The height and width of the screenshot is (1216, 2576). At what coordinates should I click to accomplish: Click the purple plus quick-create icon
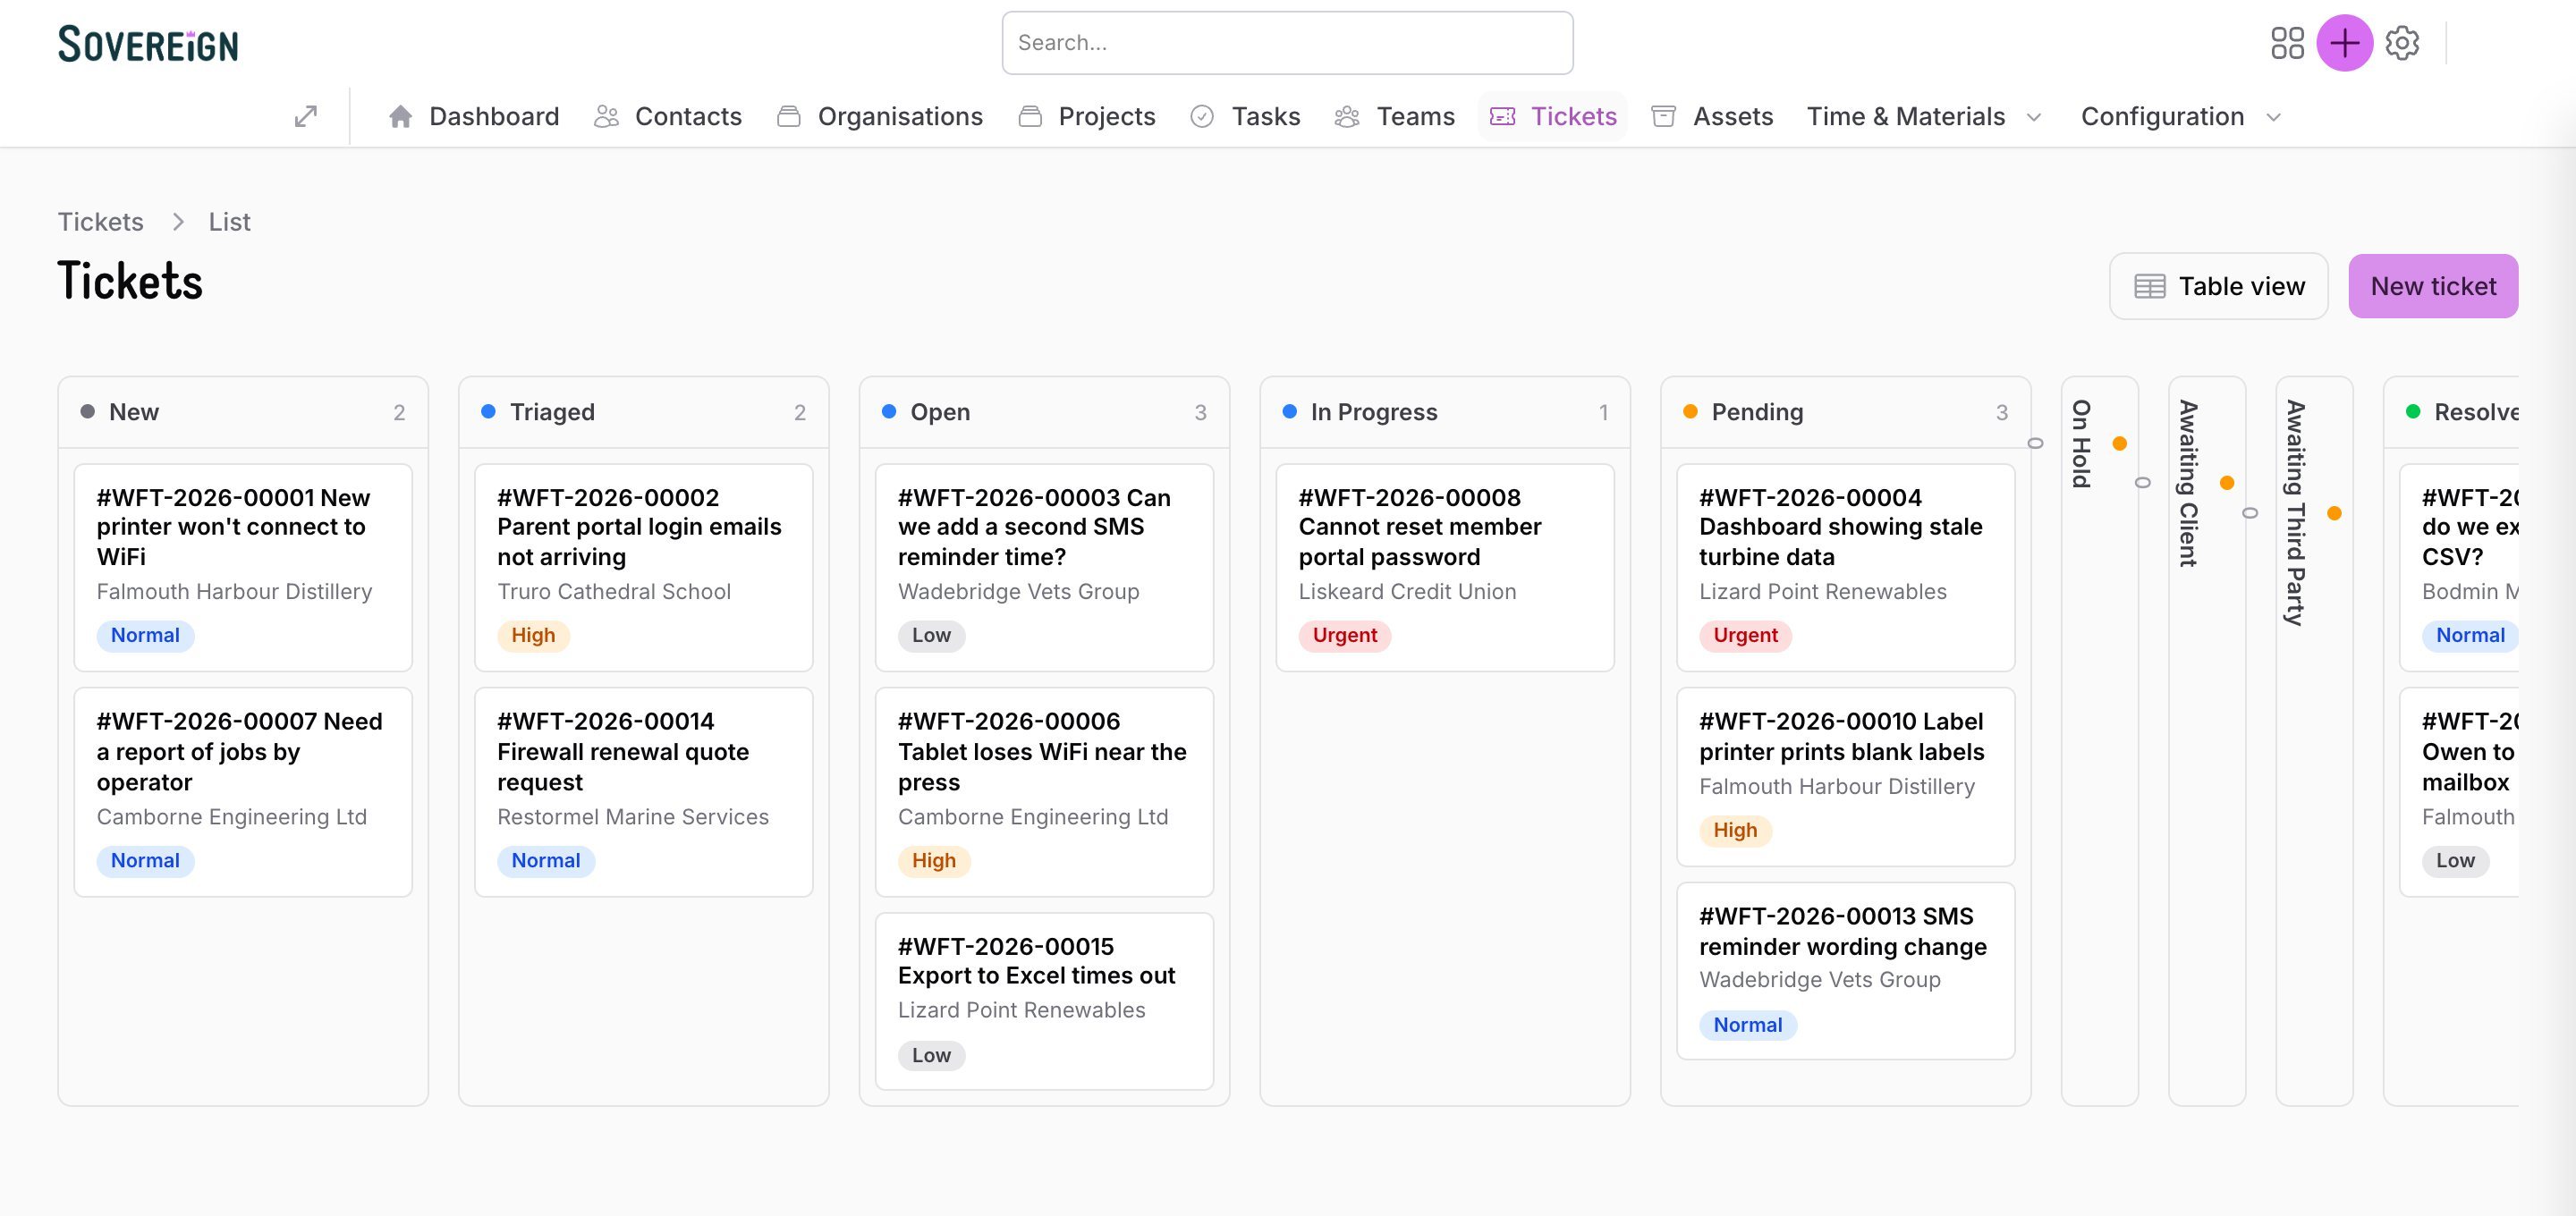coord(2344,43)
